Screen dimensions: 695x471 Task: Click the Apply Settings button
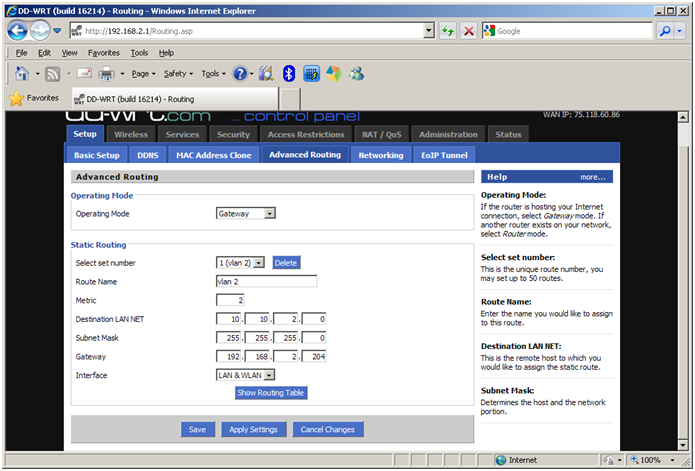pyautogui.click(x=254, y=429)
